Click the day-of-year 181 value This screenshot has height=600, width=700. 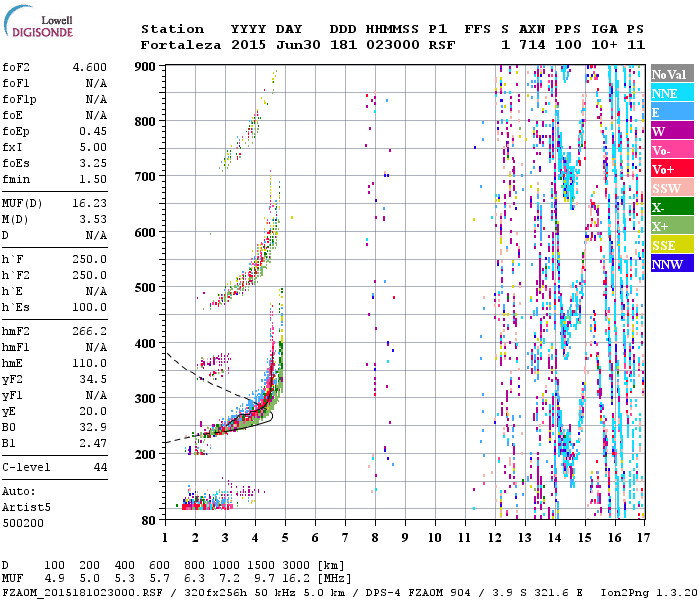(343, 45)
